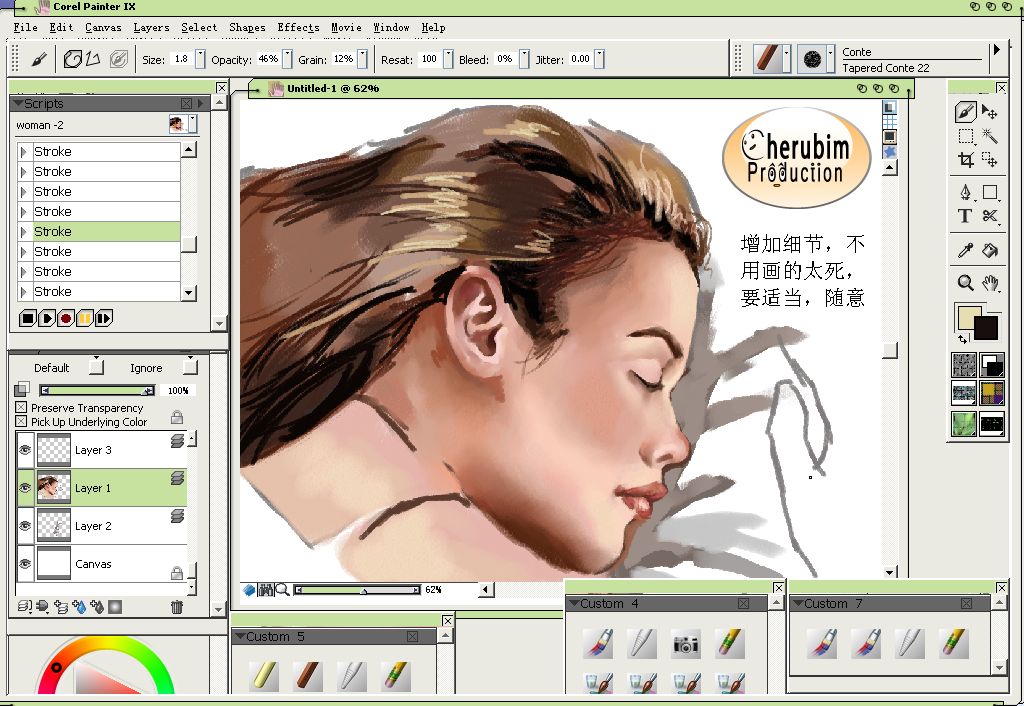
Task: Select the Brush tool in toolbox
Action: tap(965, 112)
